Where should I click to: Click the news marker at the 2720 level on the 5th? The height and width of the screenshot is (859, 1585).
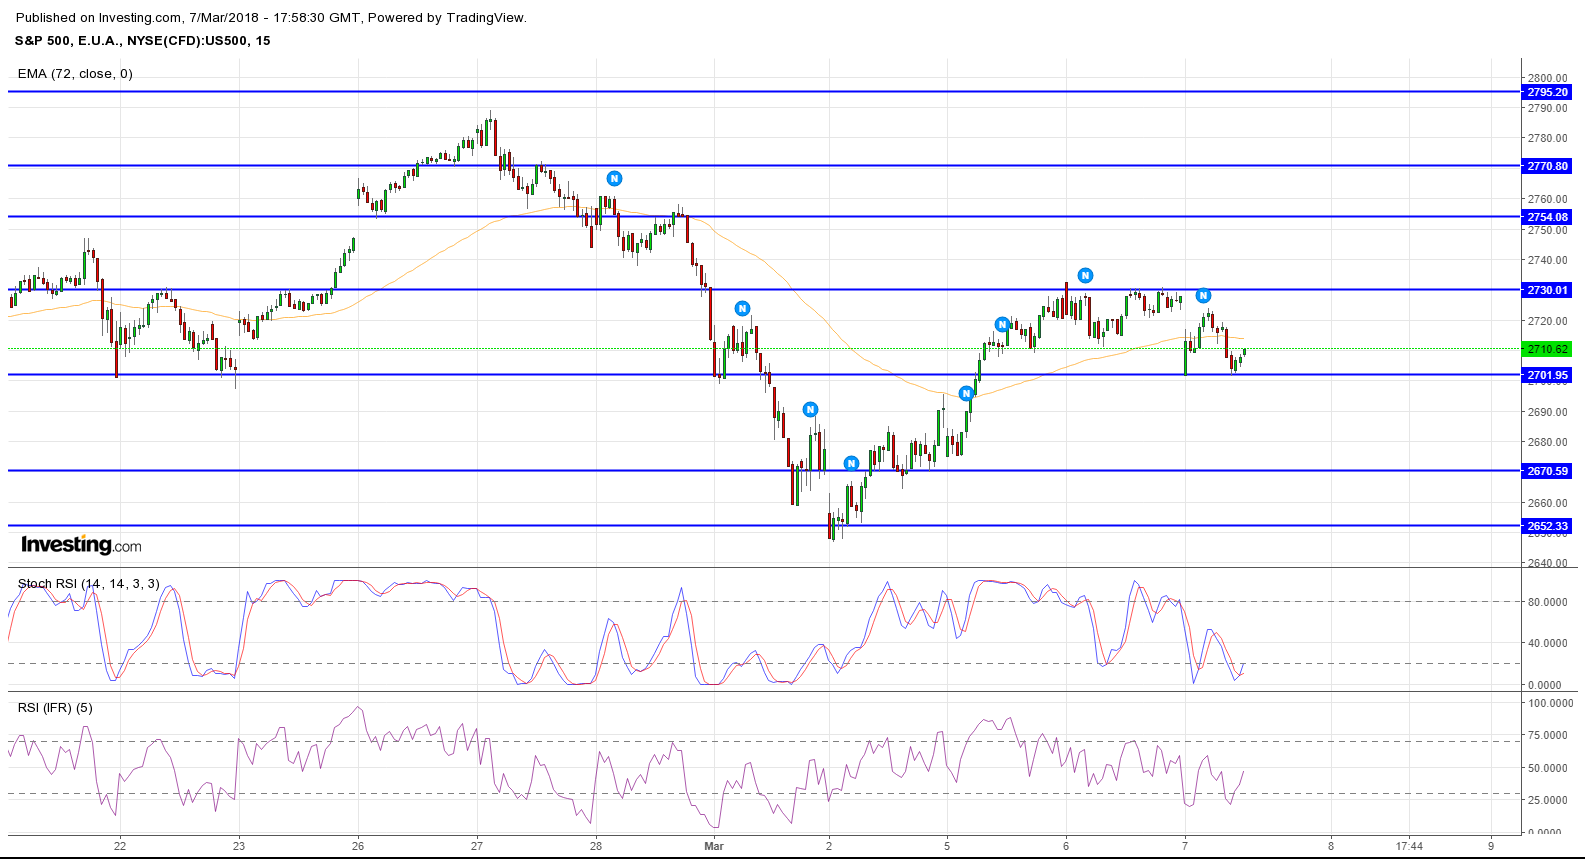[1002, 325]
